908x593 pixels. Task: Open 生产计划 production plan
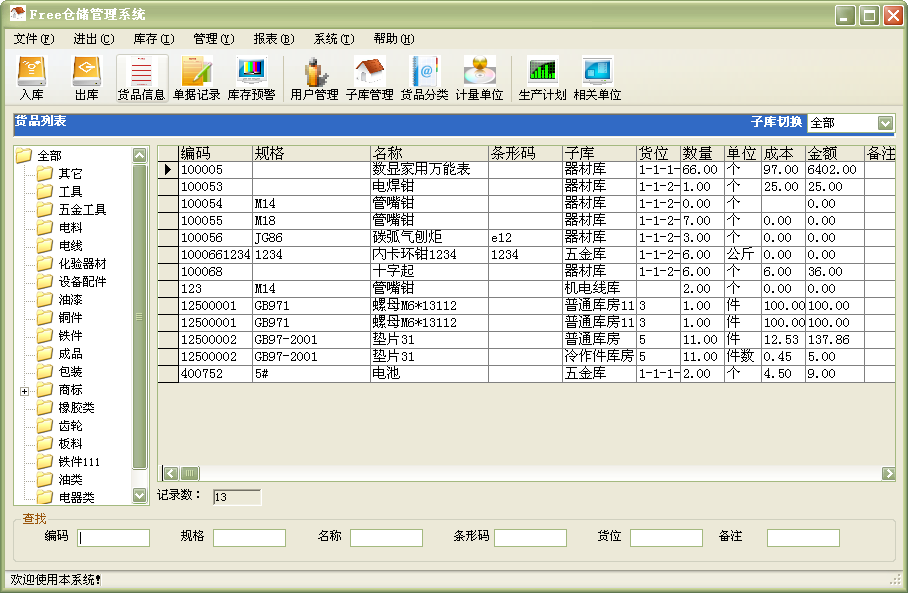pyautogui.click(x=543, y=79)
